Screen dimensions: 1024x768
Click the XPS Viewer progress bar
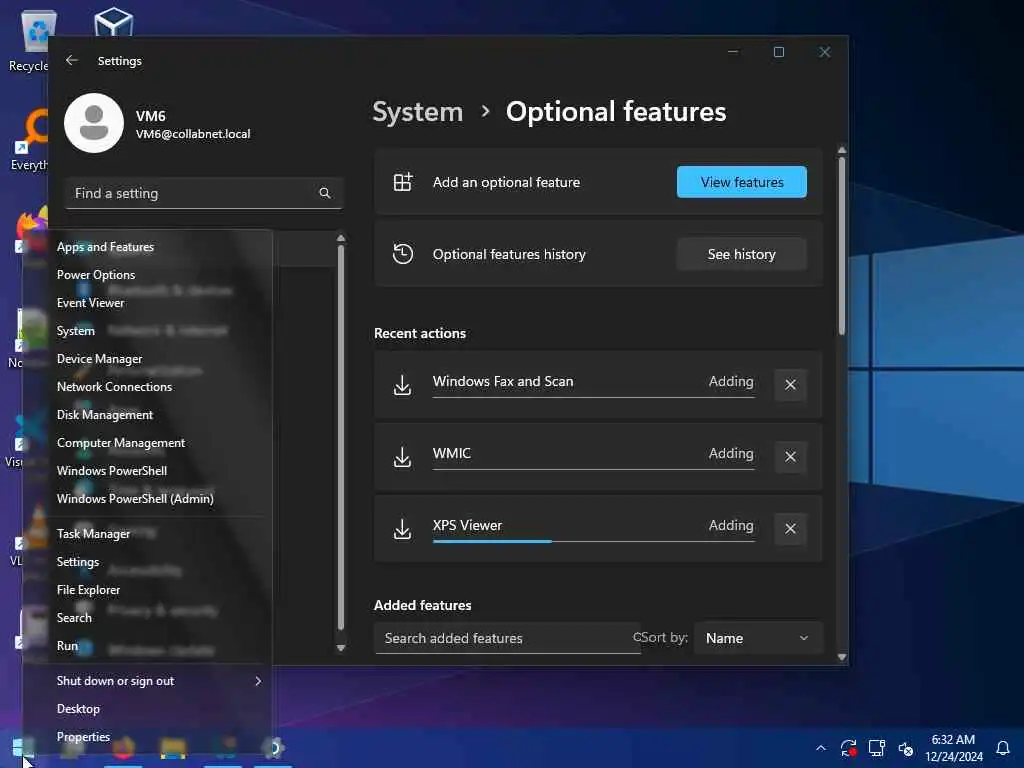pyautogui.click(x=594, y=541)
